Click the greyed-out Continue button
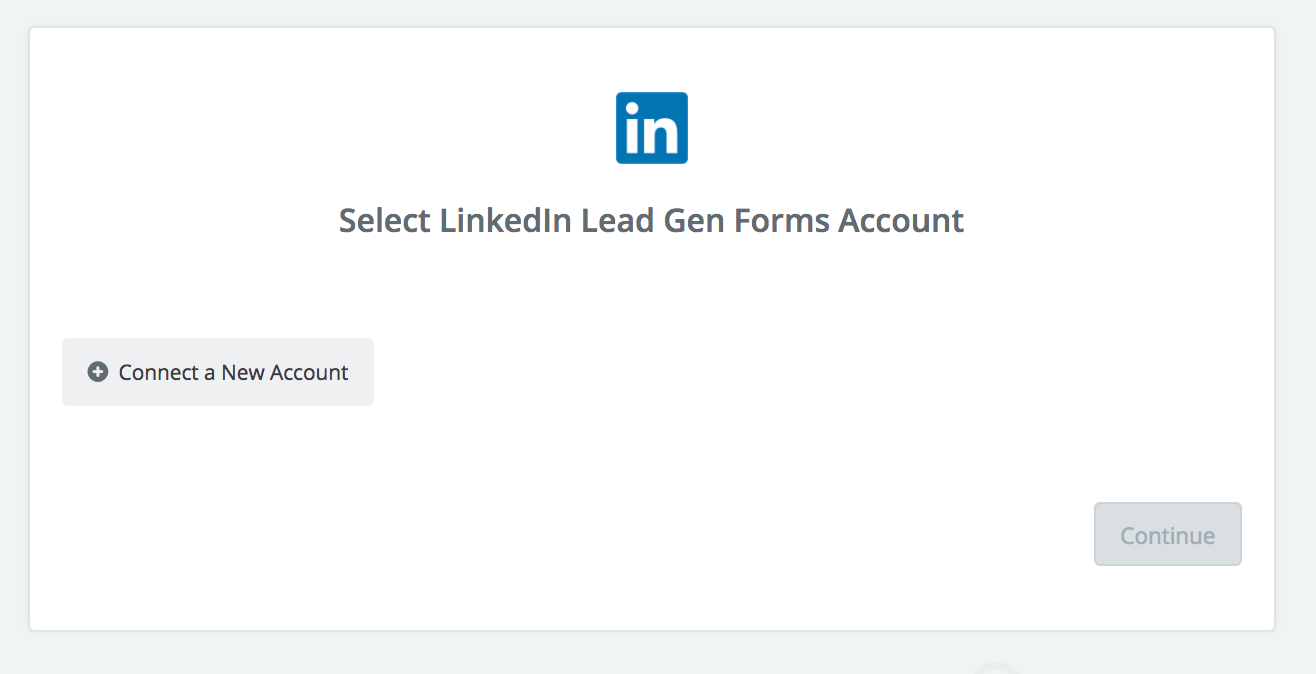Image resolution: width=1316 pixels, height=674 pixels. (1168, 534)
